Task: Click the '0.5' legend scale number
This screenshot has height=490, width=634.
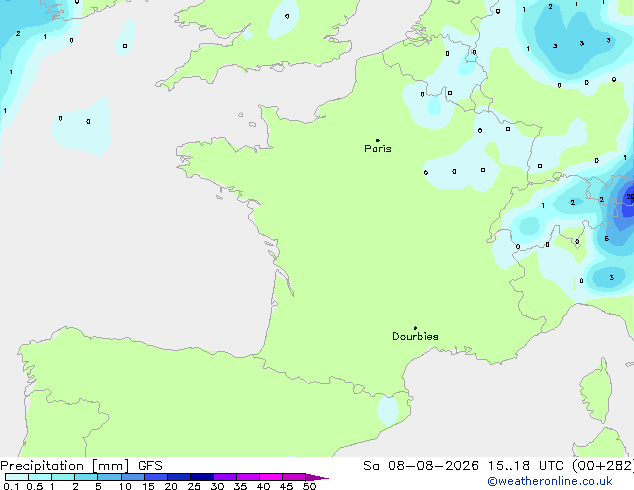Action: [35, 486]
